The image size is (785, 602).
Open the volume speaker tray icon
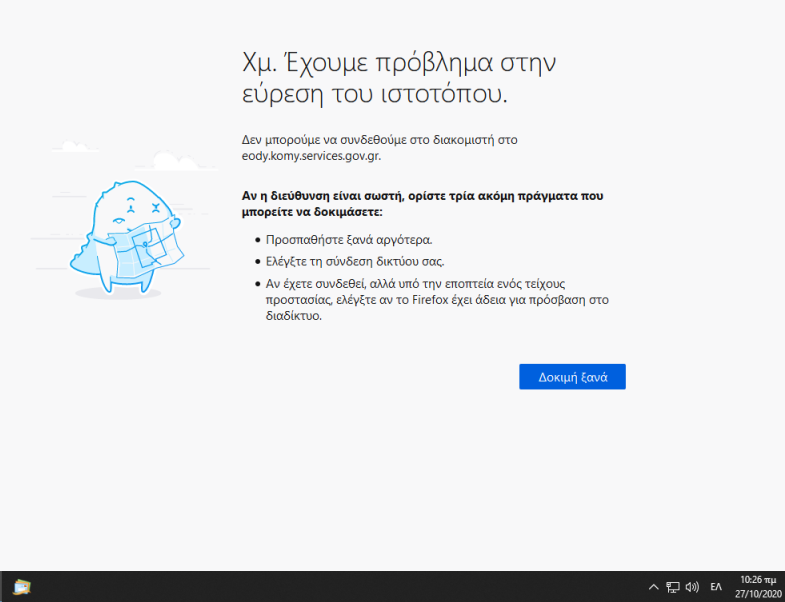pos(692,587)
